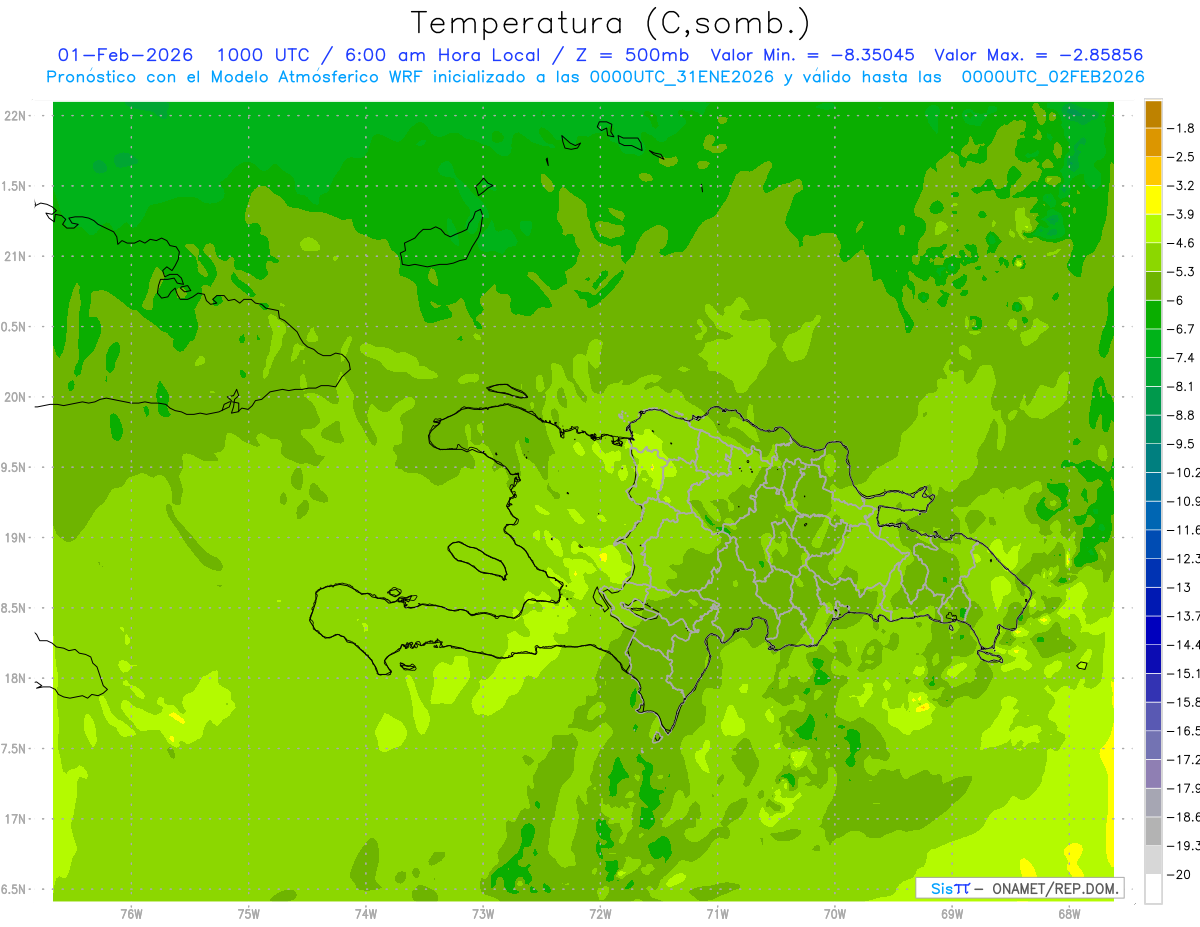Click the 73W longitude axis label
The height and width of the screenshot is (927, 1200).
[483, 913]
